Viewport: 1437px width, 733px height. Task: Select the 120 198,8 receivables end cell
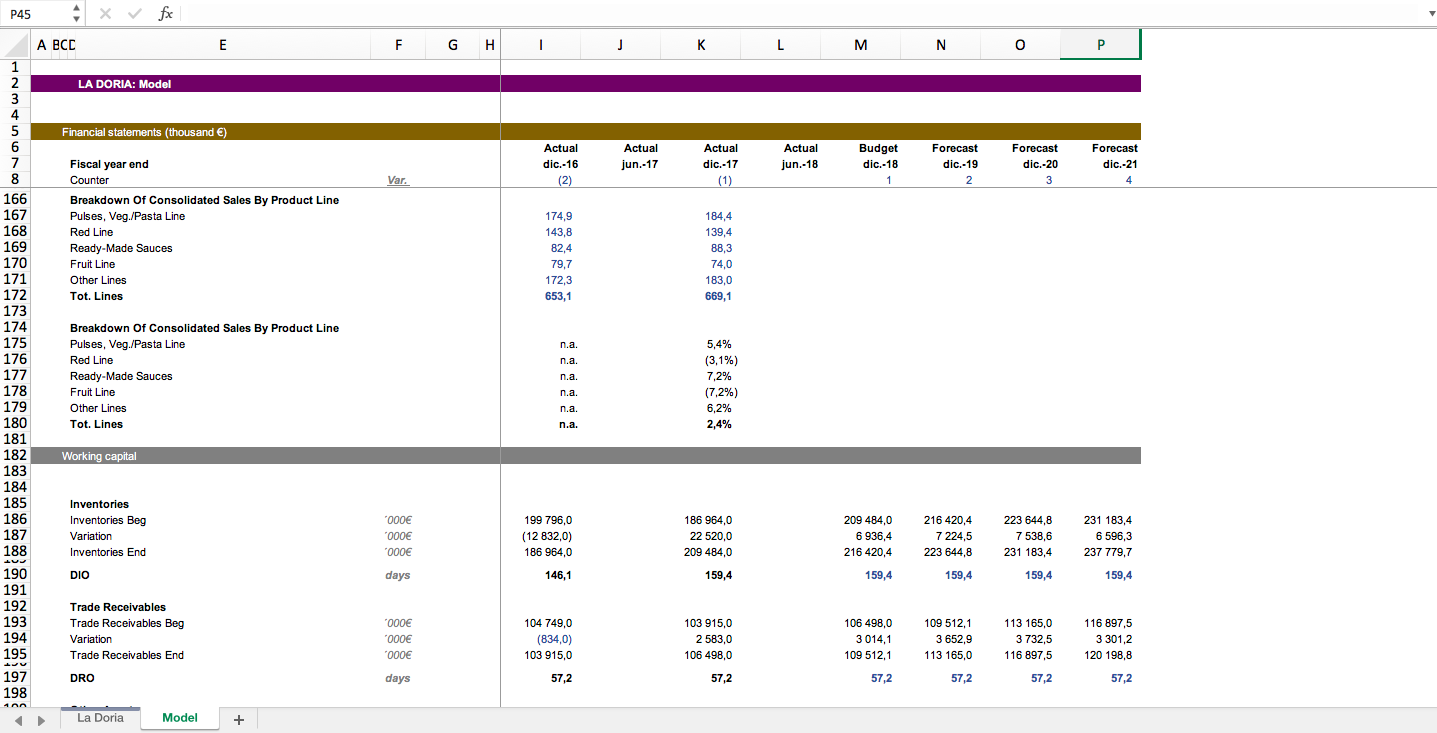(x=1108, y=655)
